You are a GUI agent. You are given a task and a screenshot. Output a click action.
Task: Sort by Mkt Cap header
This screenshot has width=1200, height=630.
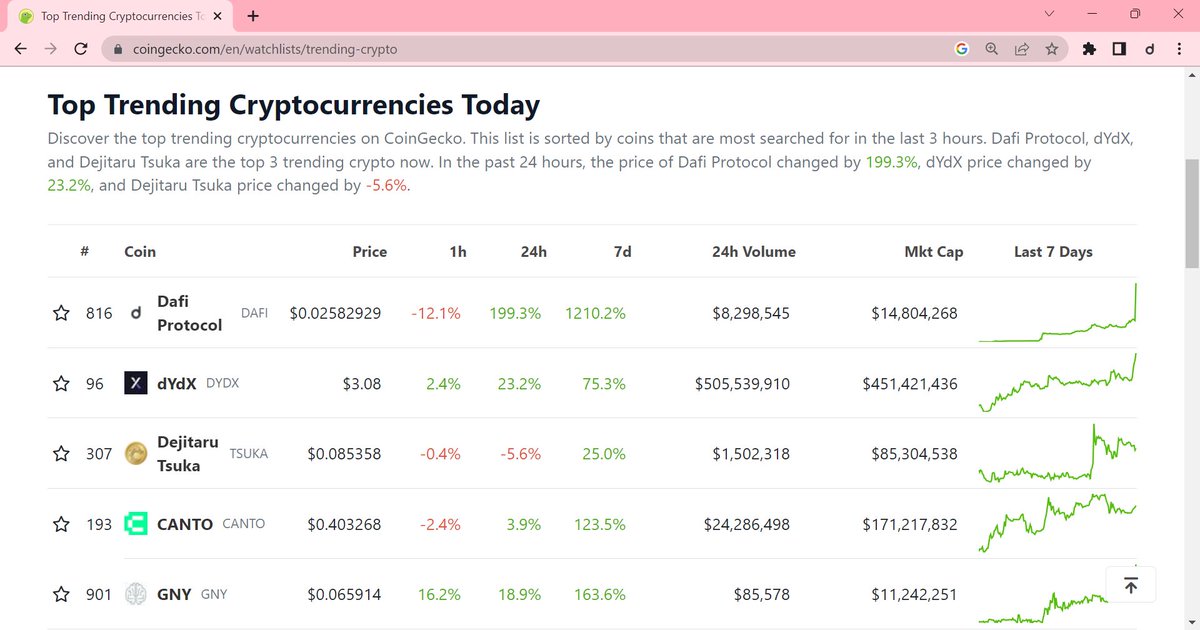934,252
